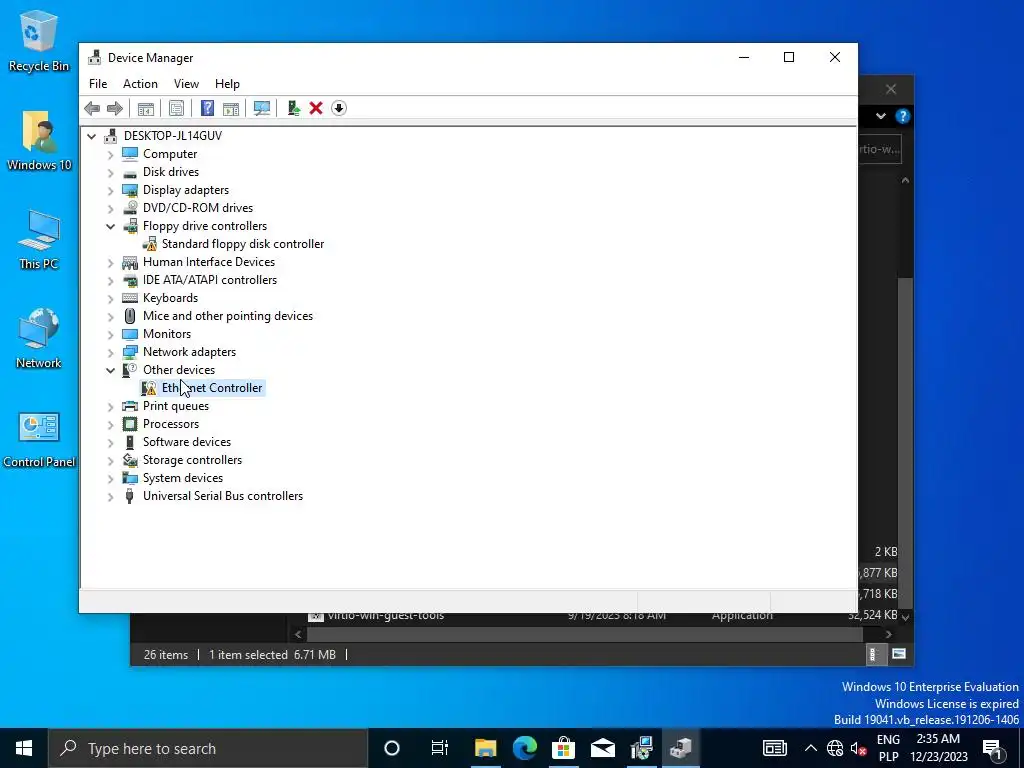Screen dimensions: 1024x768
Task: Select the Software devices category
Action: [x=187, y=441]
